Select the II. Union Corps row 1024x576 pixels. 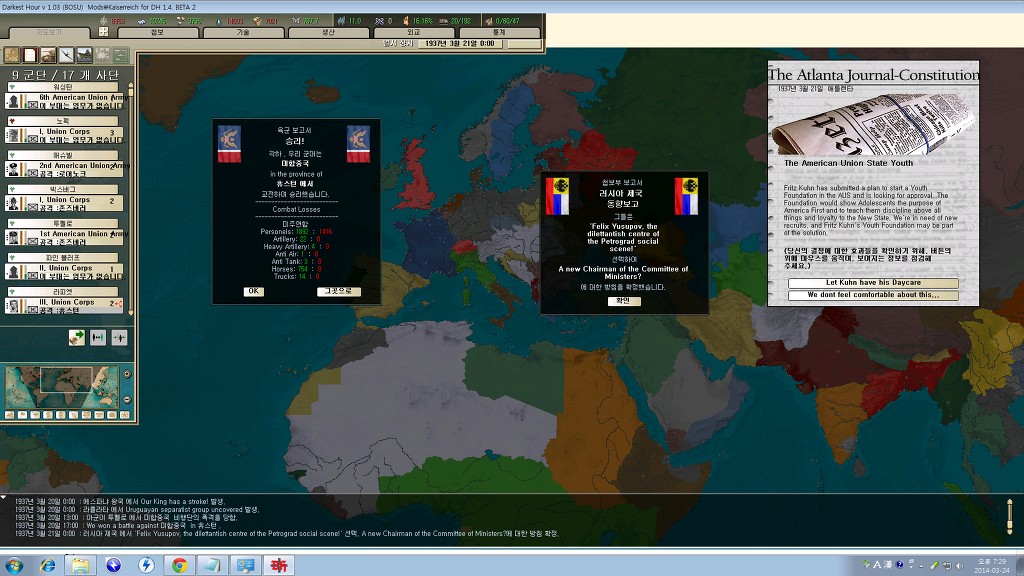pyautogui.click(x=64, y=272)
